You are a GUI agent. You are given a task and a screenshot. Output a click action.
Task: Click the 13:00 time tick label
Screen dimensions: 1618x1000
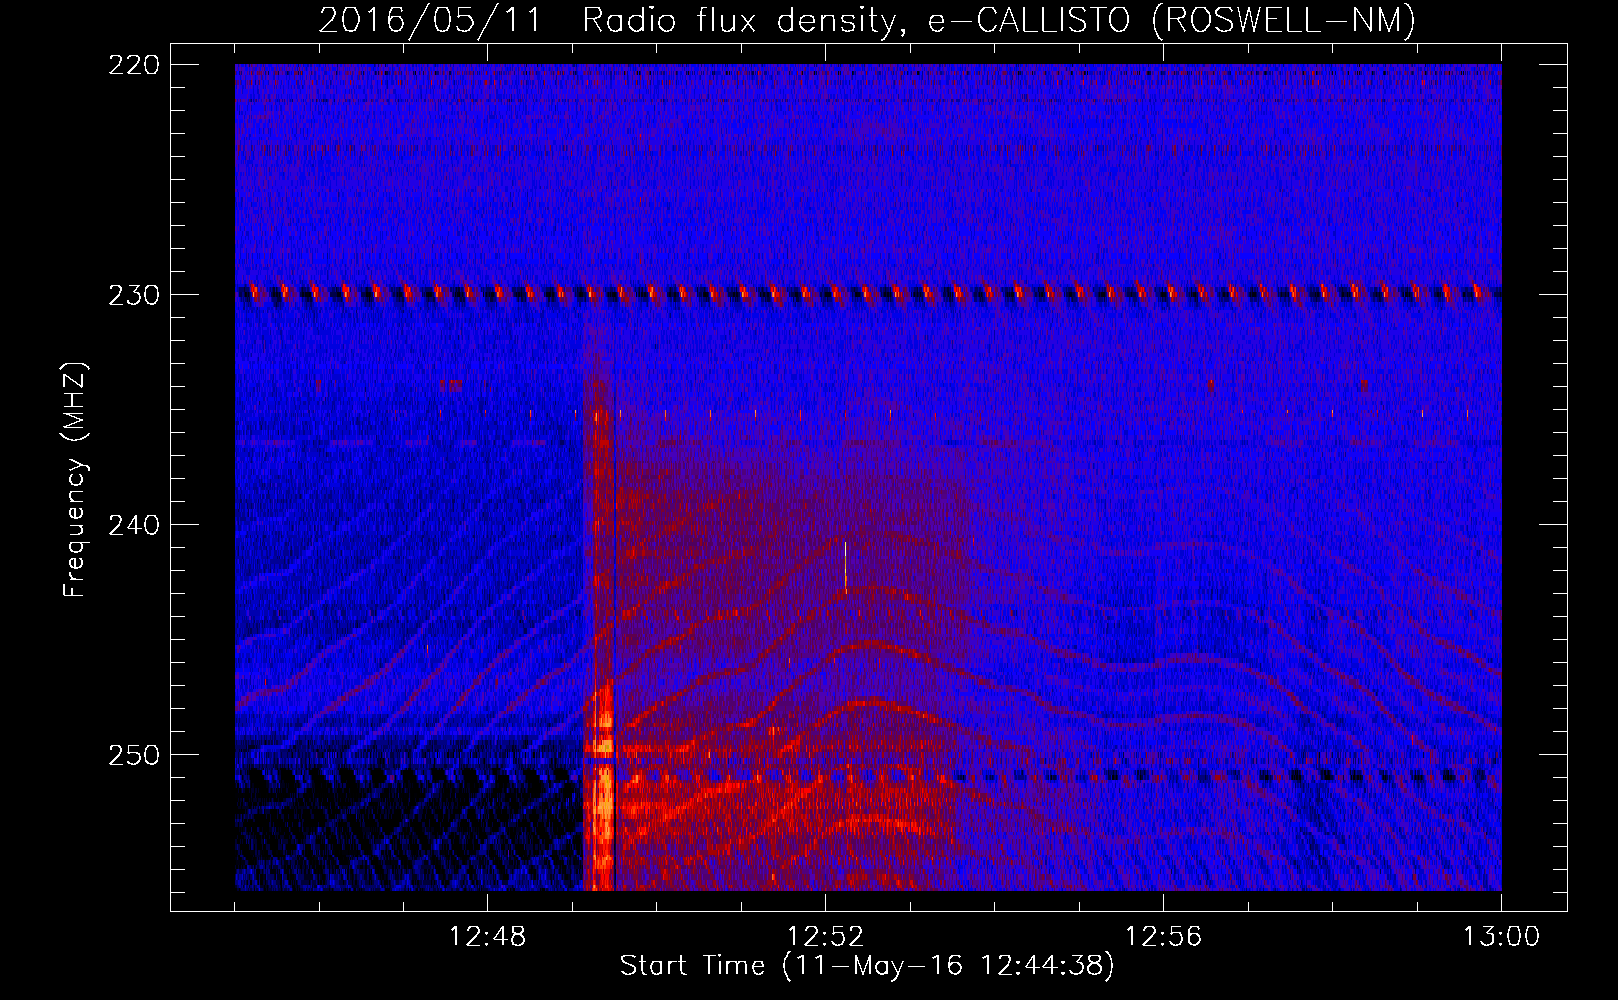pyautogui.click(x=1502, y=937)
